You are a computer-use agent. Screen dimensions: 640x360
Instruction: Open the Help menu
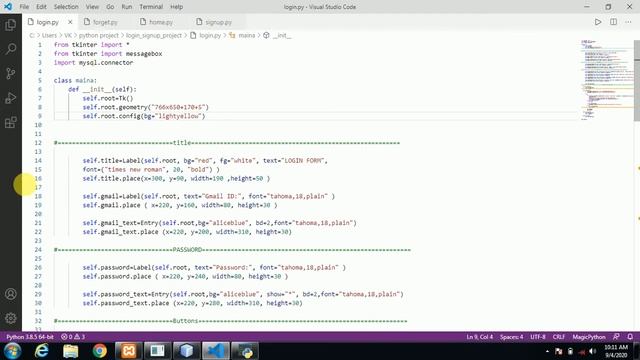(176, 7)
